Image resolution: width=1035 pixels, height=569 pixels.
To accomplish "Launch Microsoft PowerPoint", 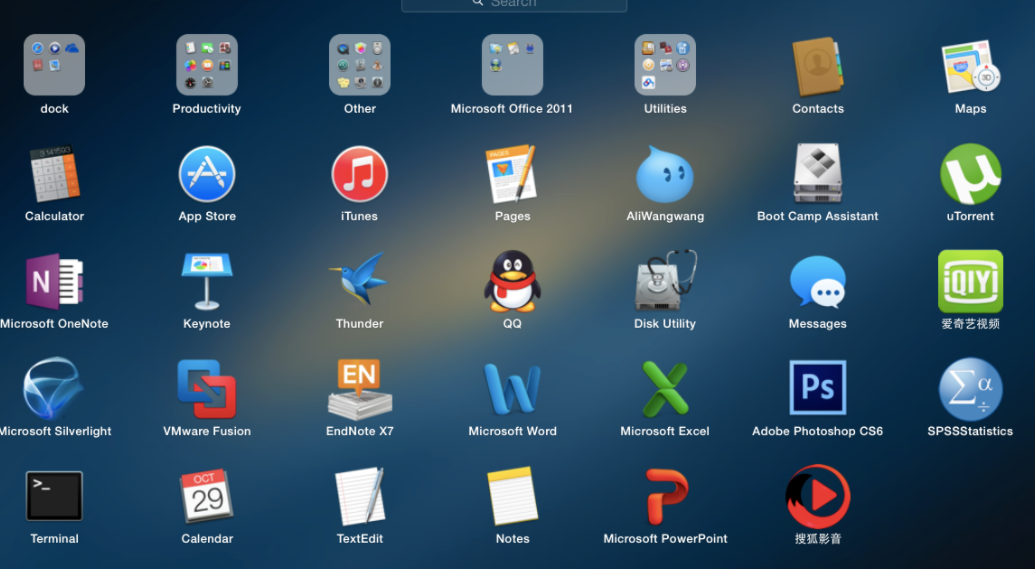I will click(x=665, y=496).
